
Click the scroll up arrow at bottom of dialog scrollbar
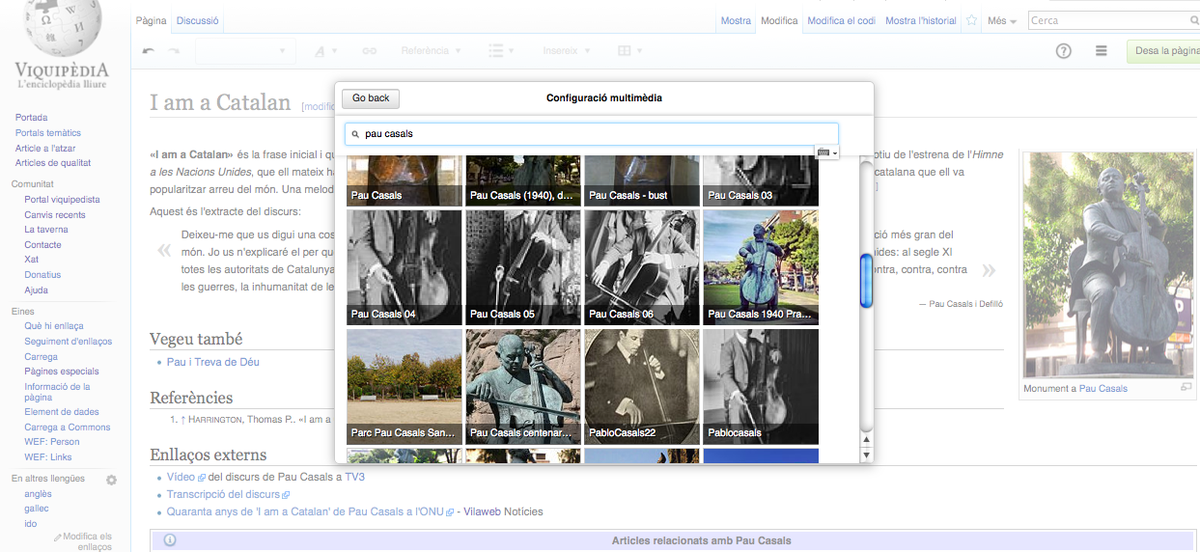pos(866,440)
